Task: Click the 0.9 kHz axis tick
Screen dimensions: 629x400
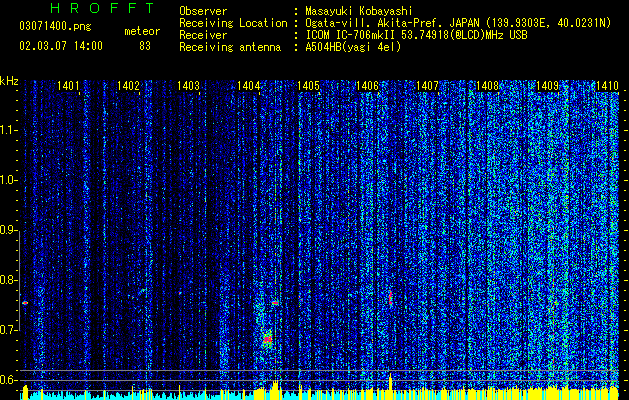Action: [x=8, y=230]
